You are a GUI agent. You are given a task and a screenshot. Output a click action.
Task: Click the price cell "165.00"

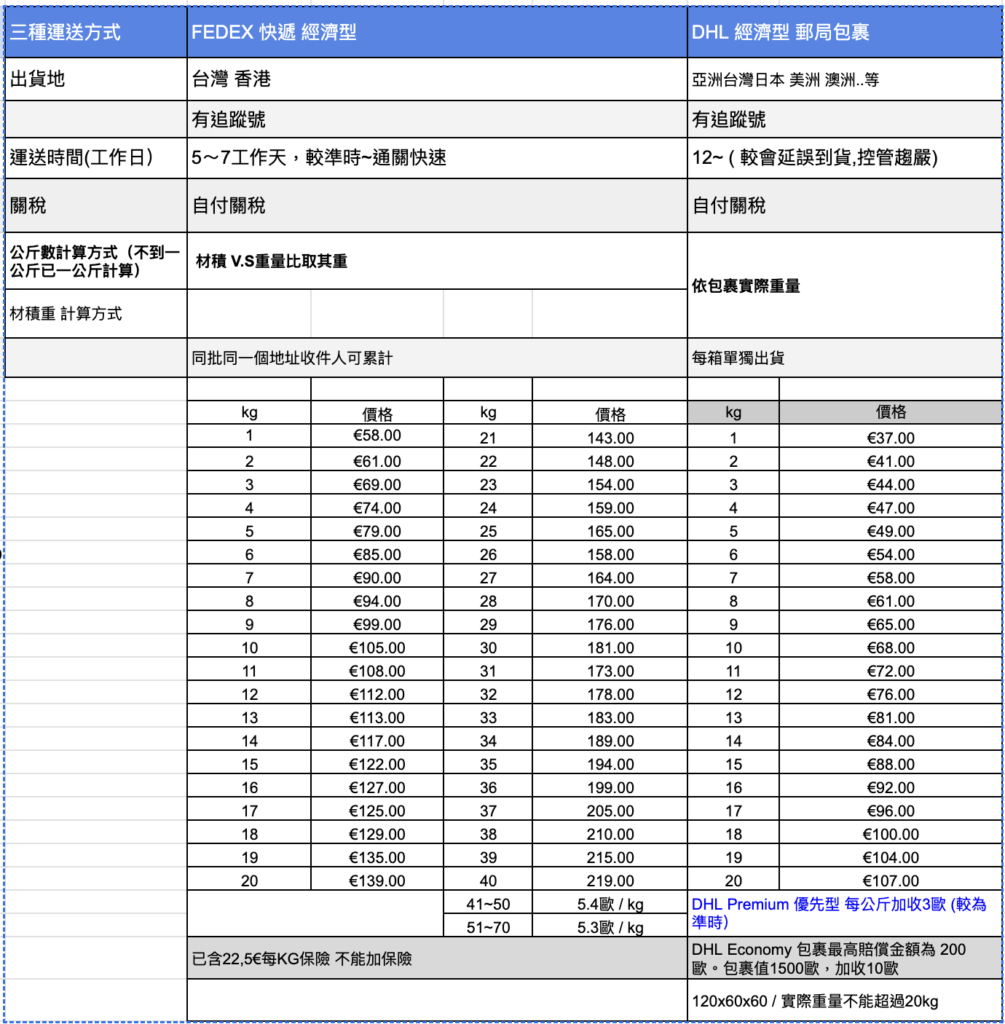tap(610, 531)
